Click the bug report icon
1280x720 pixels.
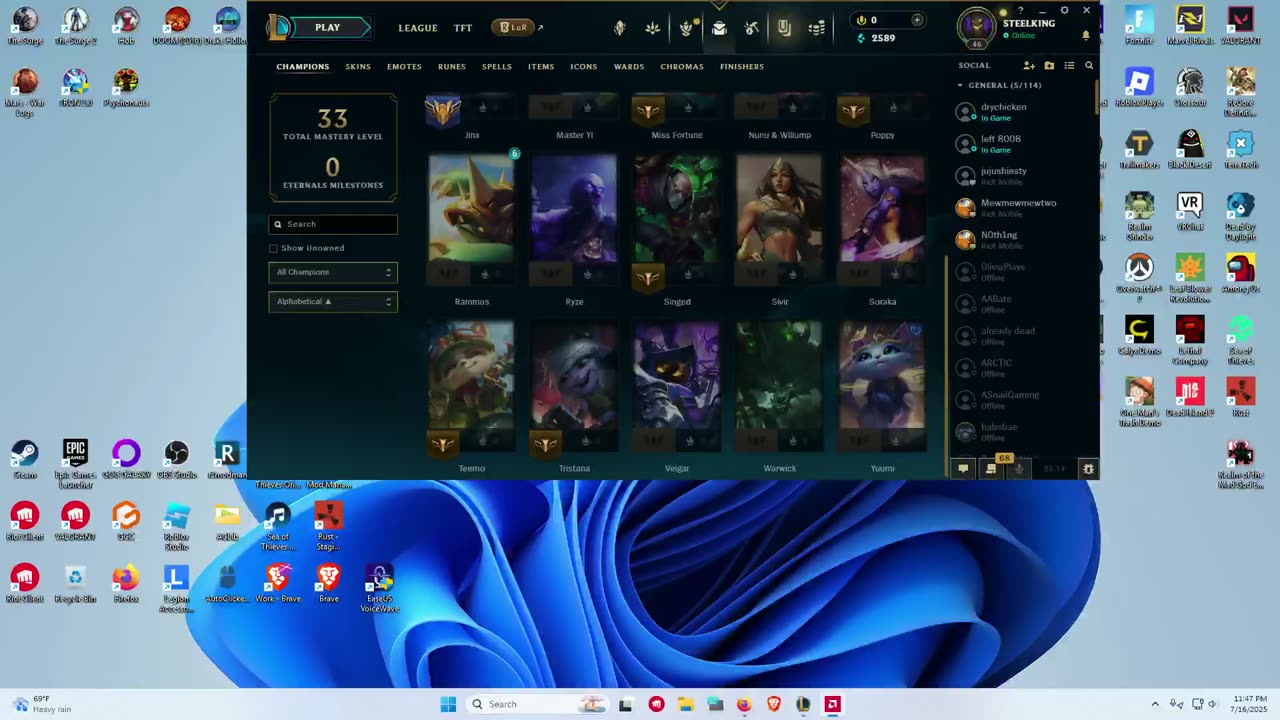1088,468
